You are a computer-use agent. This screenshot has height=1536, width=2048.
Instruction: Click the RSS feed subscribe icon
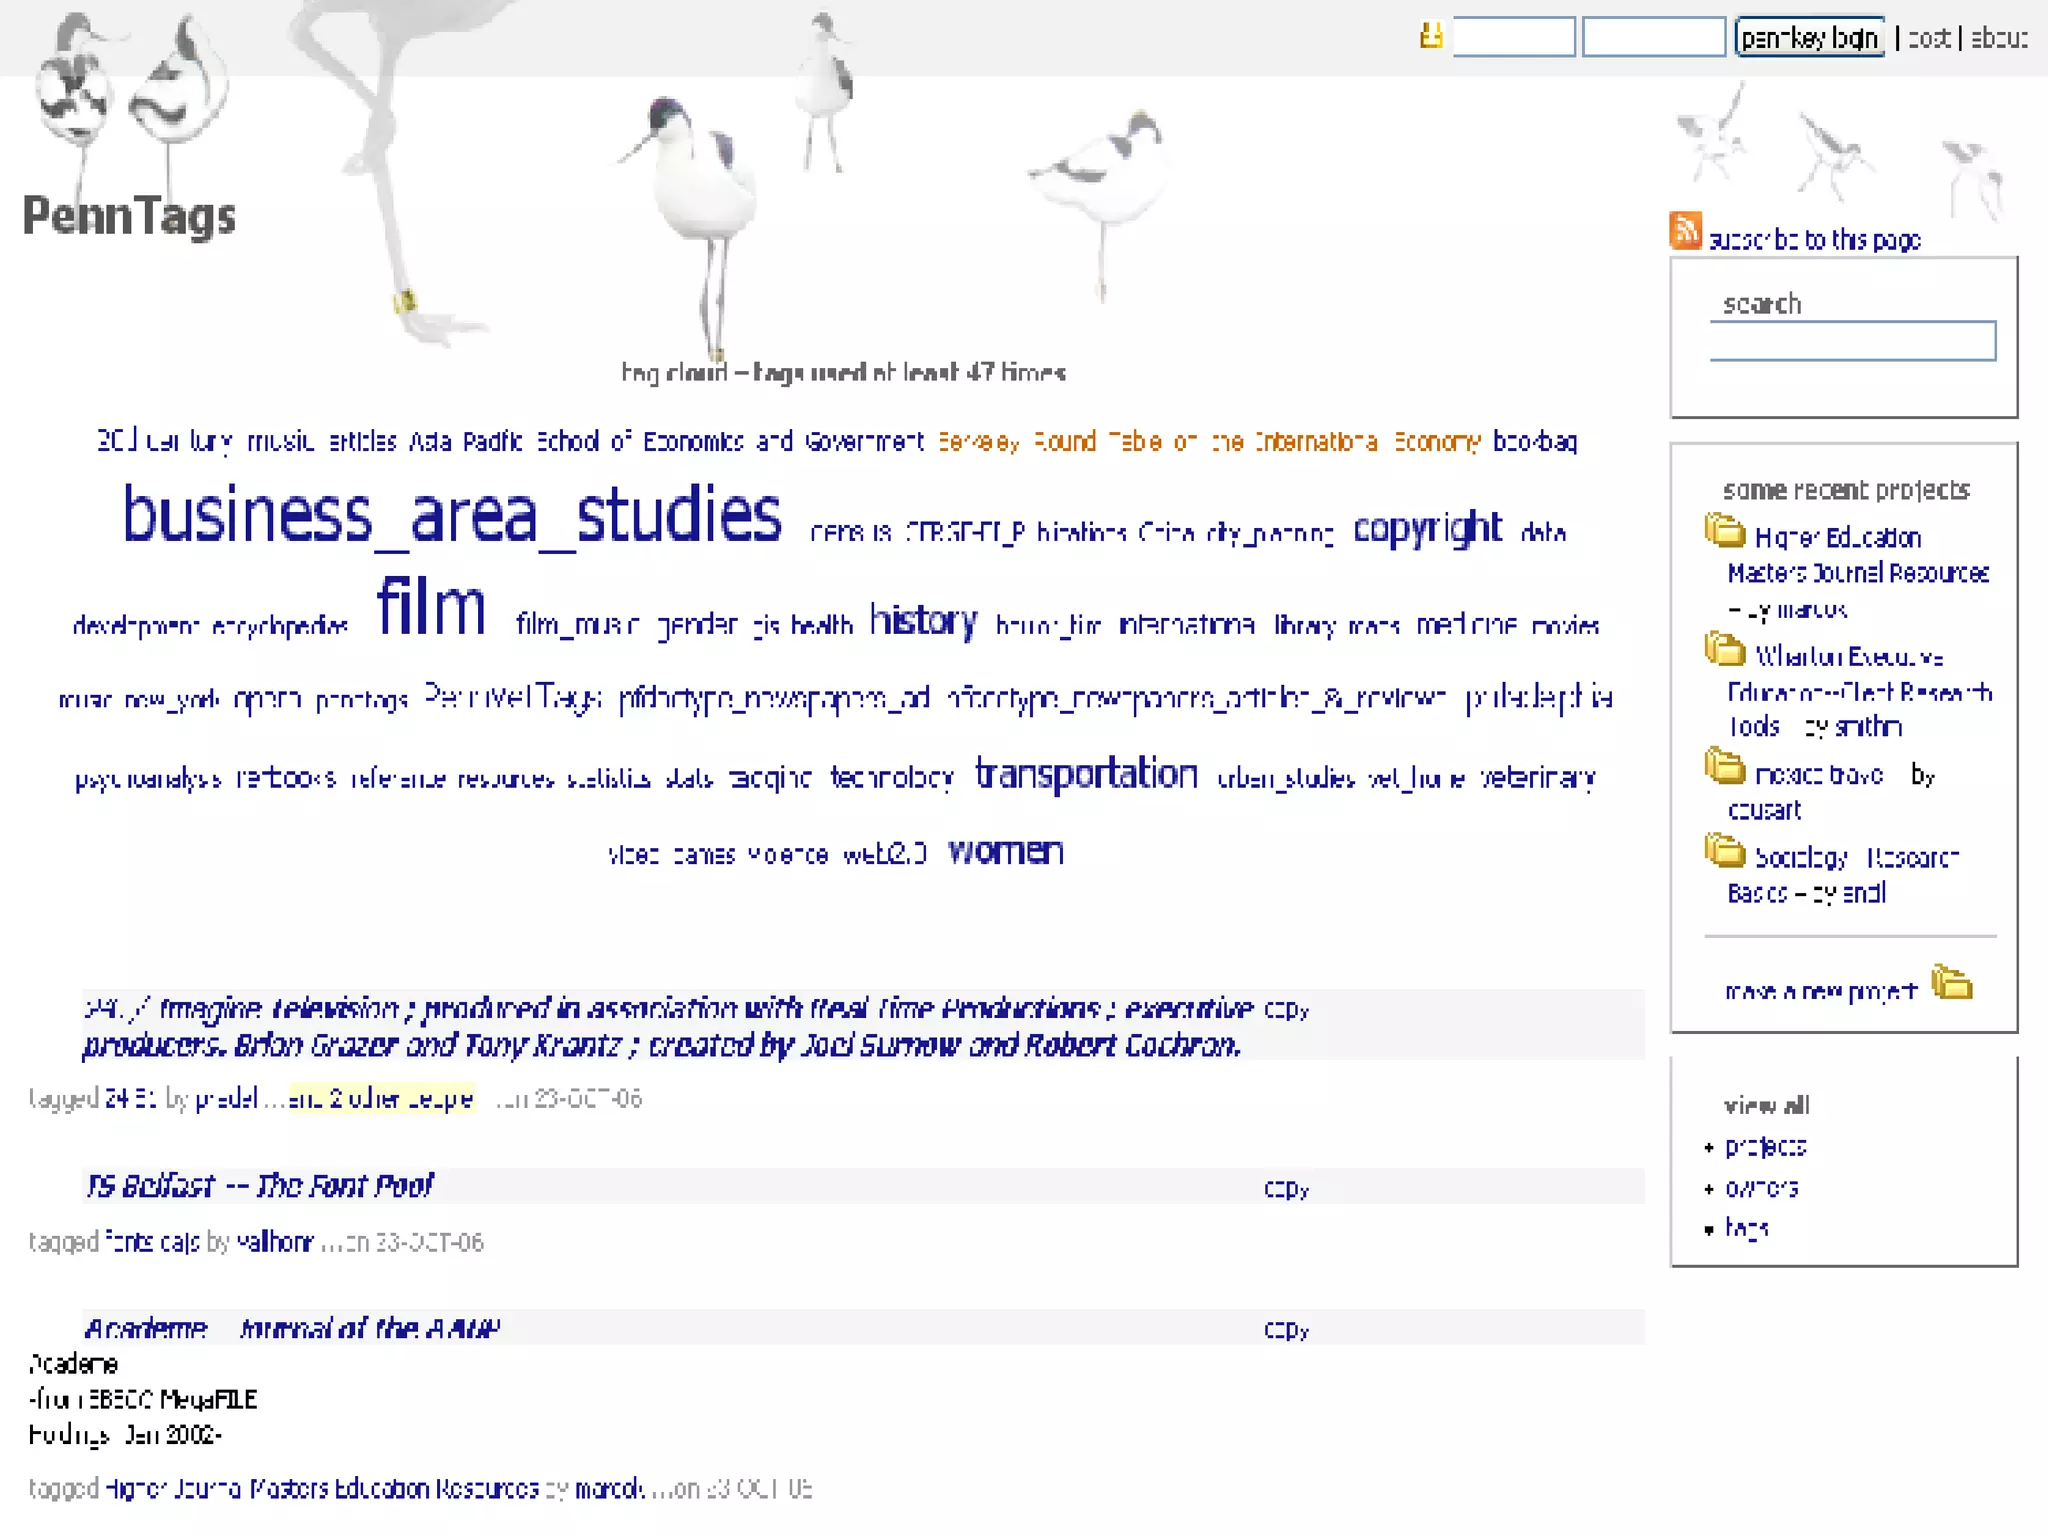tap(1685, 230)
